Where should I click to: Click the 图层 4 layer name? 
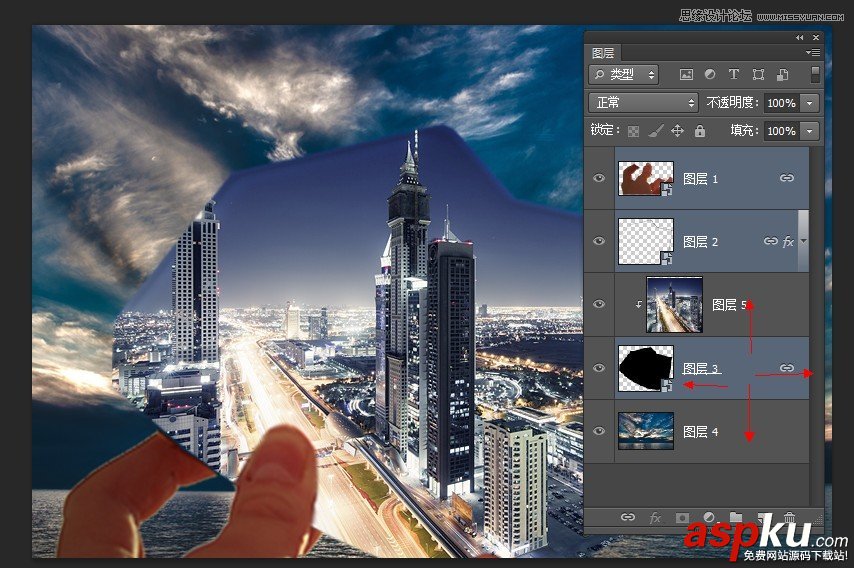click(700, 432)
